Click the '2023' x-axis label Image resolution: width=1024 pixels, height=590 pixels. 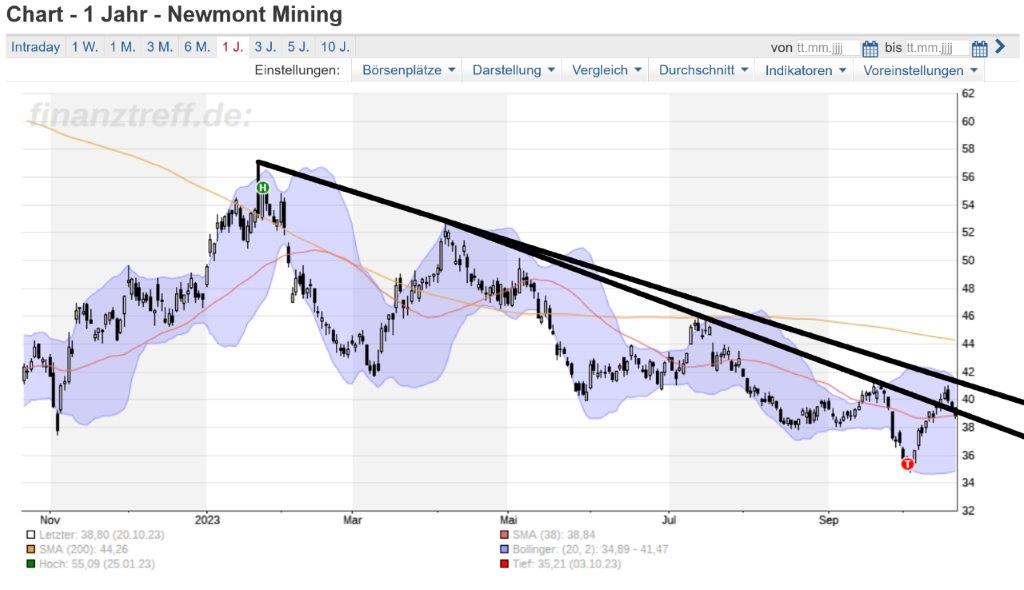(207, 520)
